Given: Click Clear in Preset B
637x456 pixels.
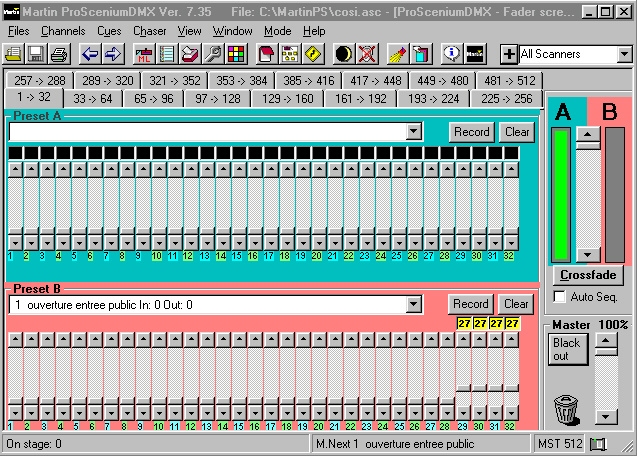Looking at the screenshot, I should coord(516,304).
